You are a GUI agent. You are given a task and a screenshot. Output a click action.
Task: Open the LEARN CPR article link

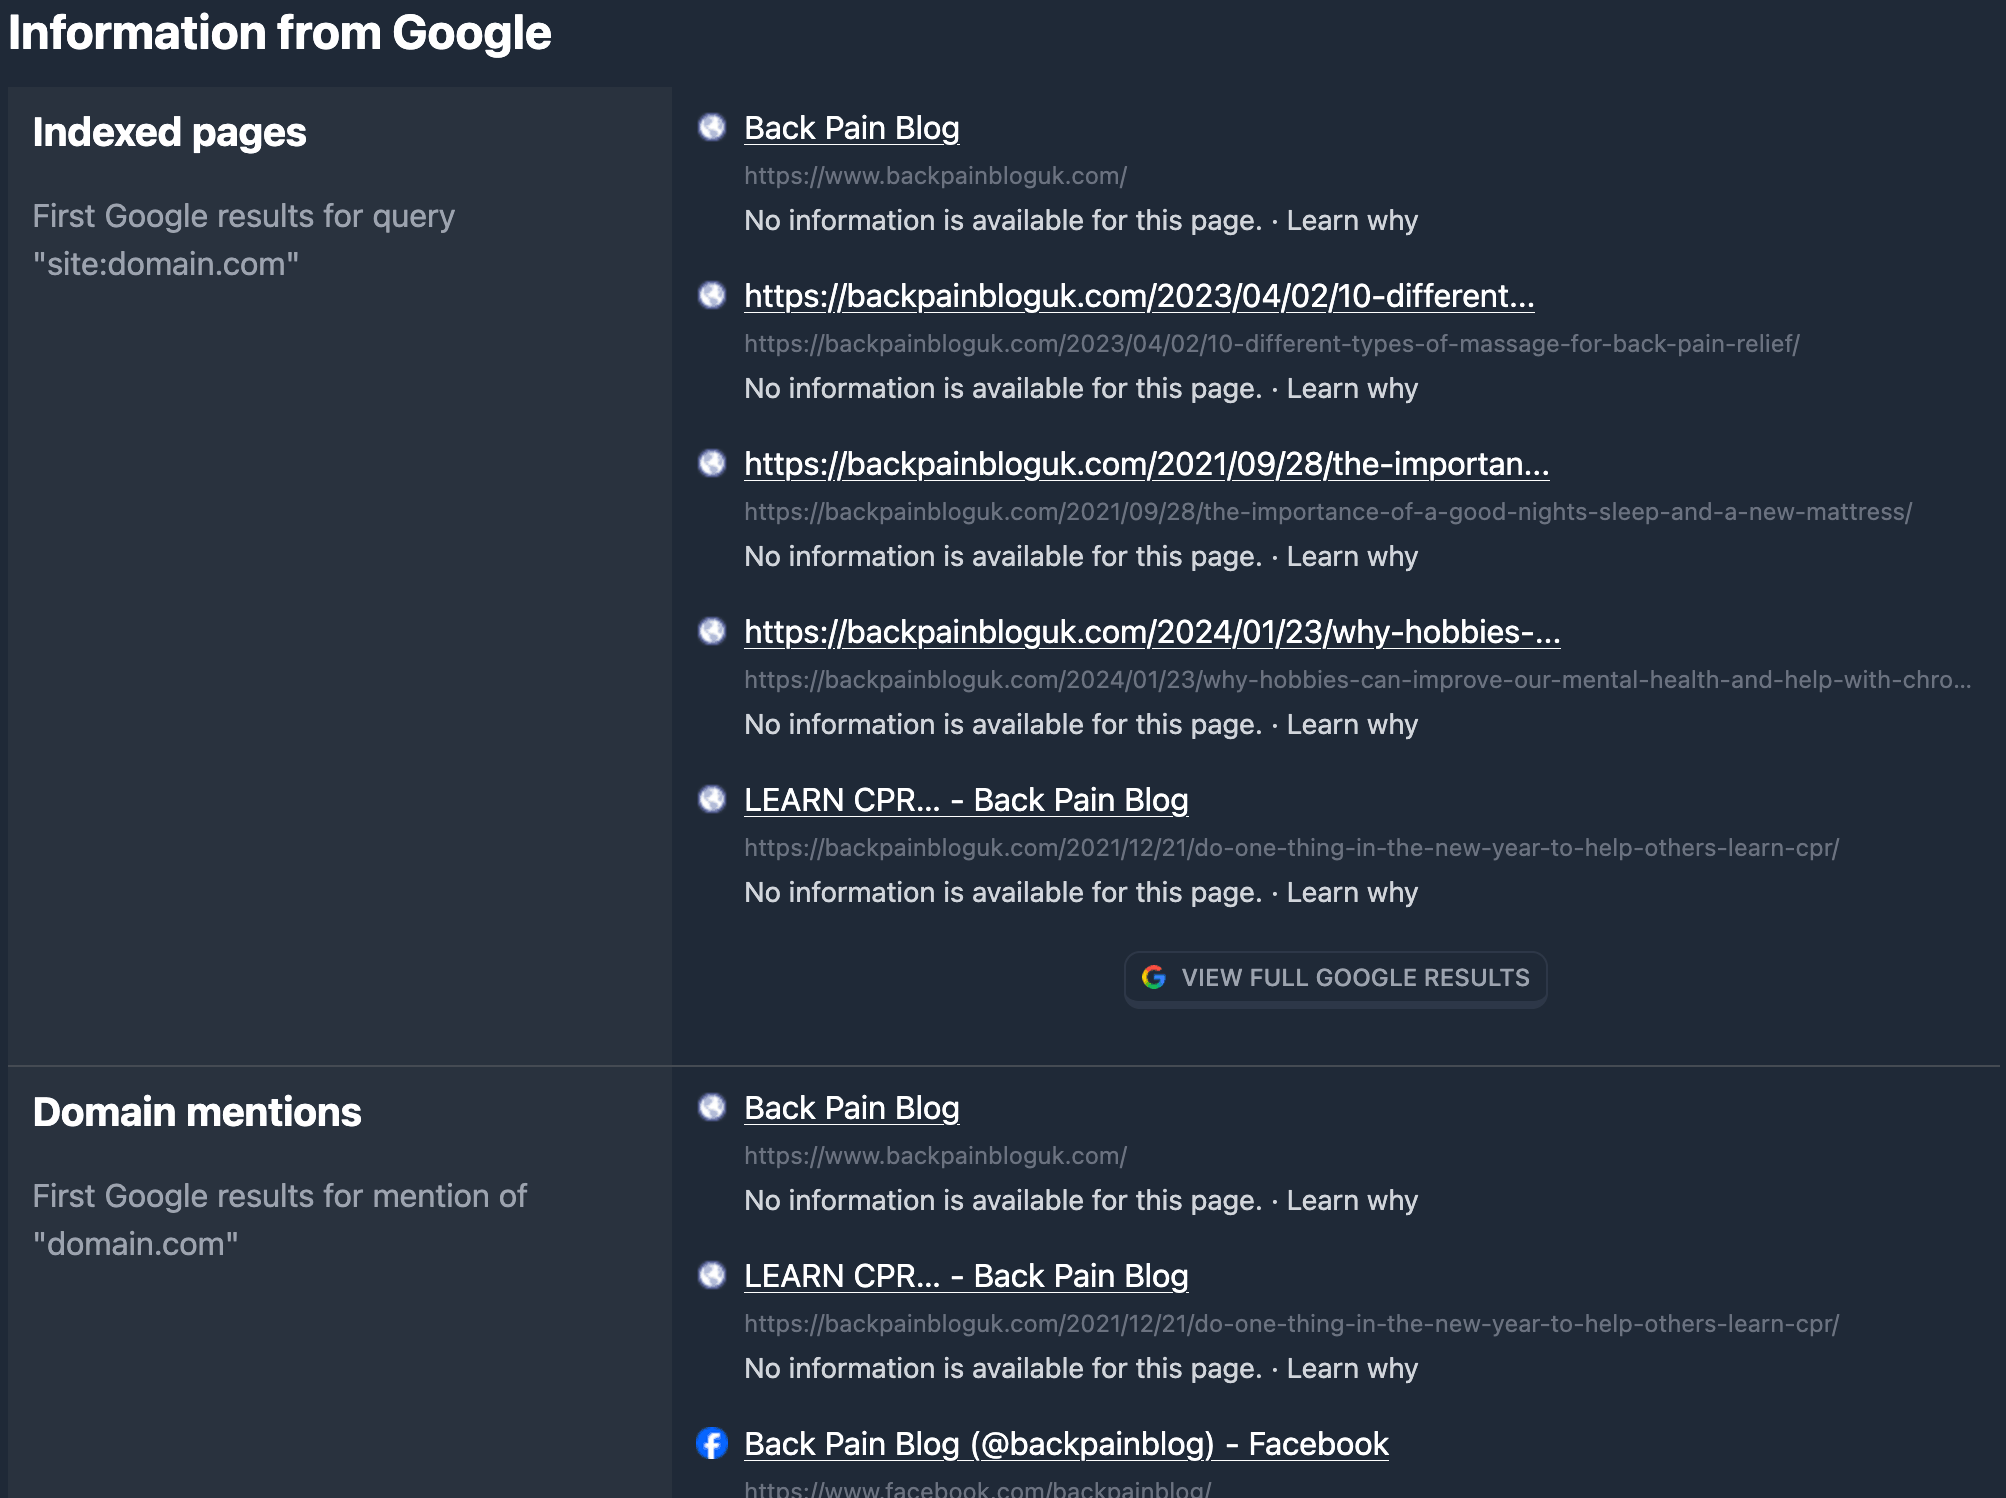[x=965, y=801]
